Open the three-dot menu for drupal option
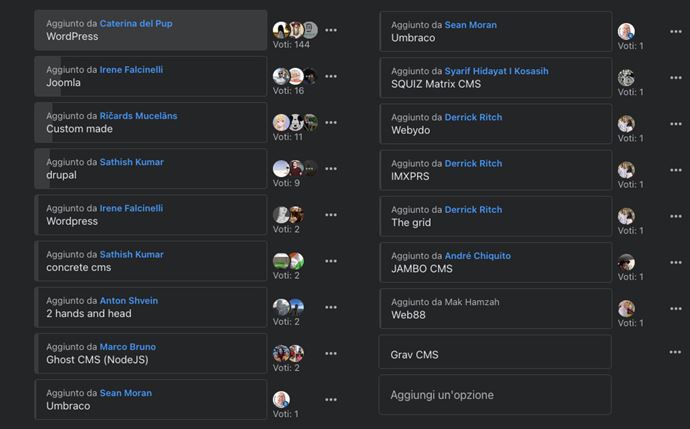Image resolution: width=690 pixels, height=429 pixels. pos(331,169)
